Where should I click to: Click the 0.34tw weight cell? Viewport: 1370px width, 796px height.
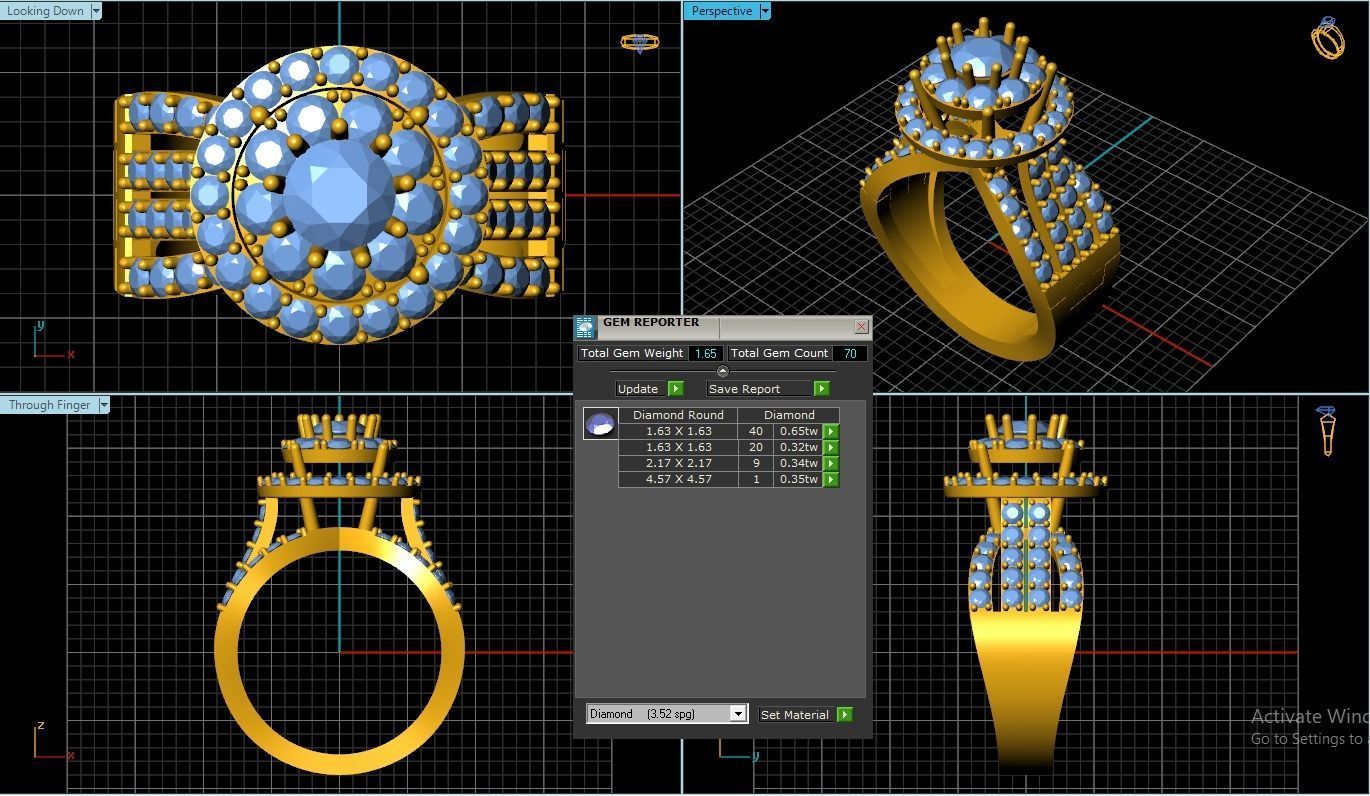(799, 463)
